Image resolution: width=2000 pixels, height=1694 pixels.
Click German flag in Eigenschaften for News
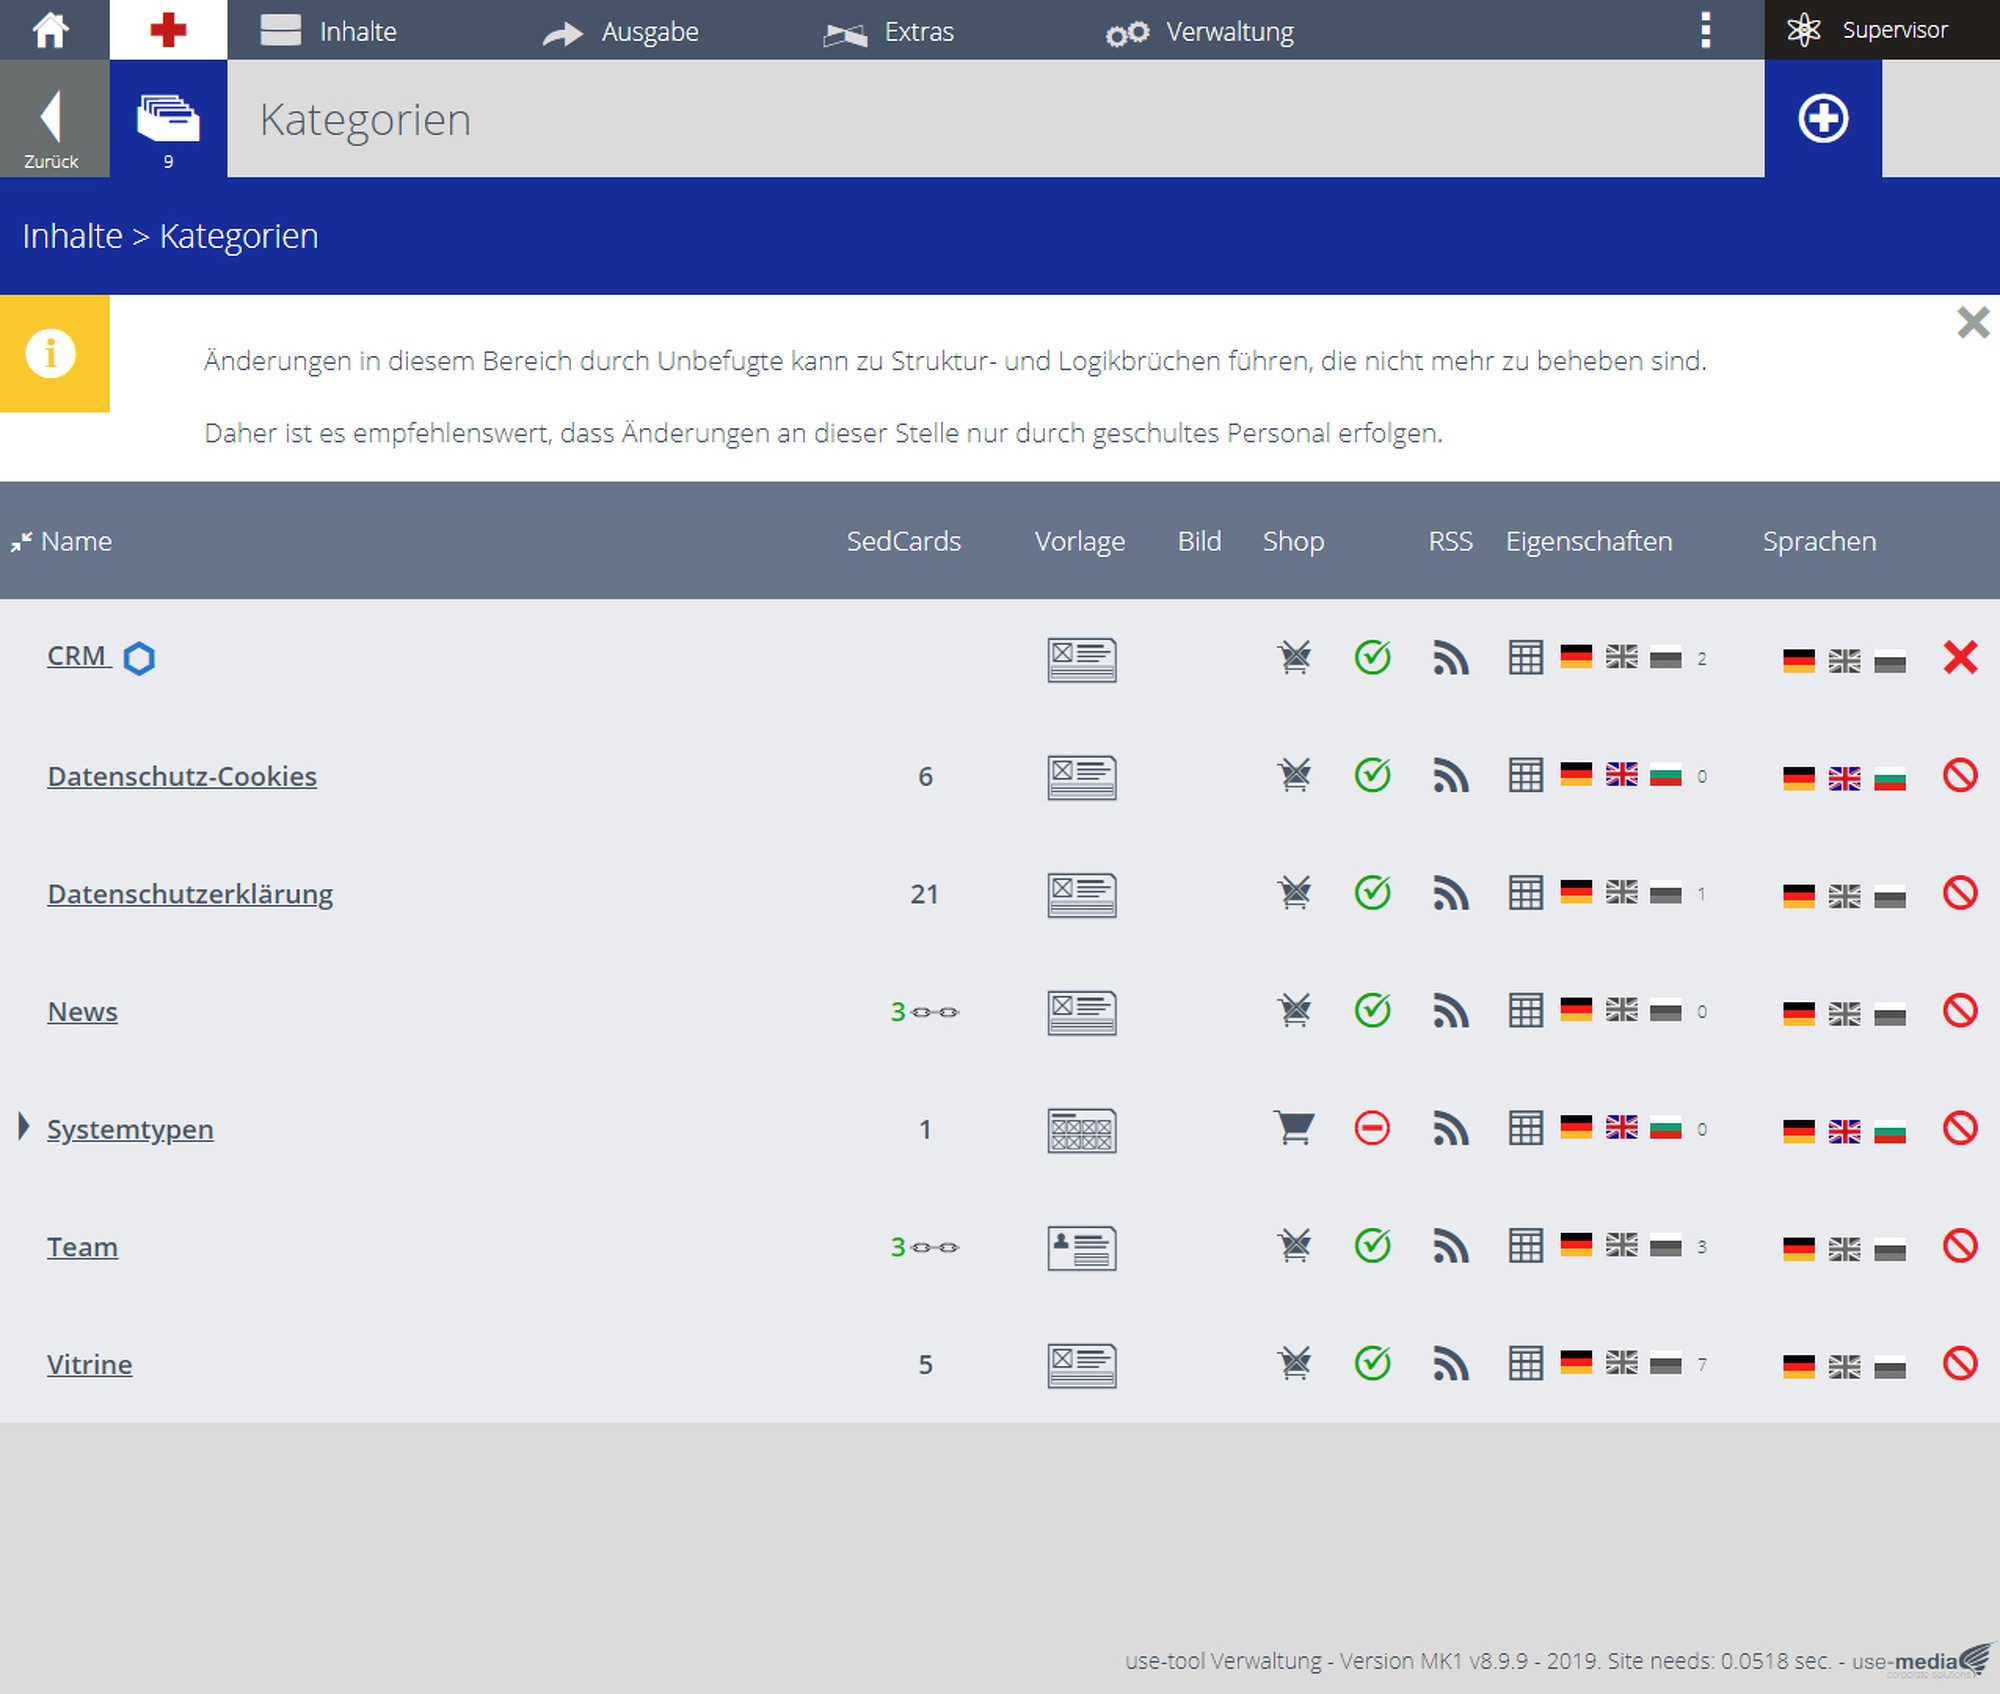point(1576,1009)
